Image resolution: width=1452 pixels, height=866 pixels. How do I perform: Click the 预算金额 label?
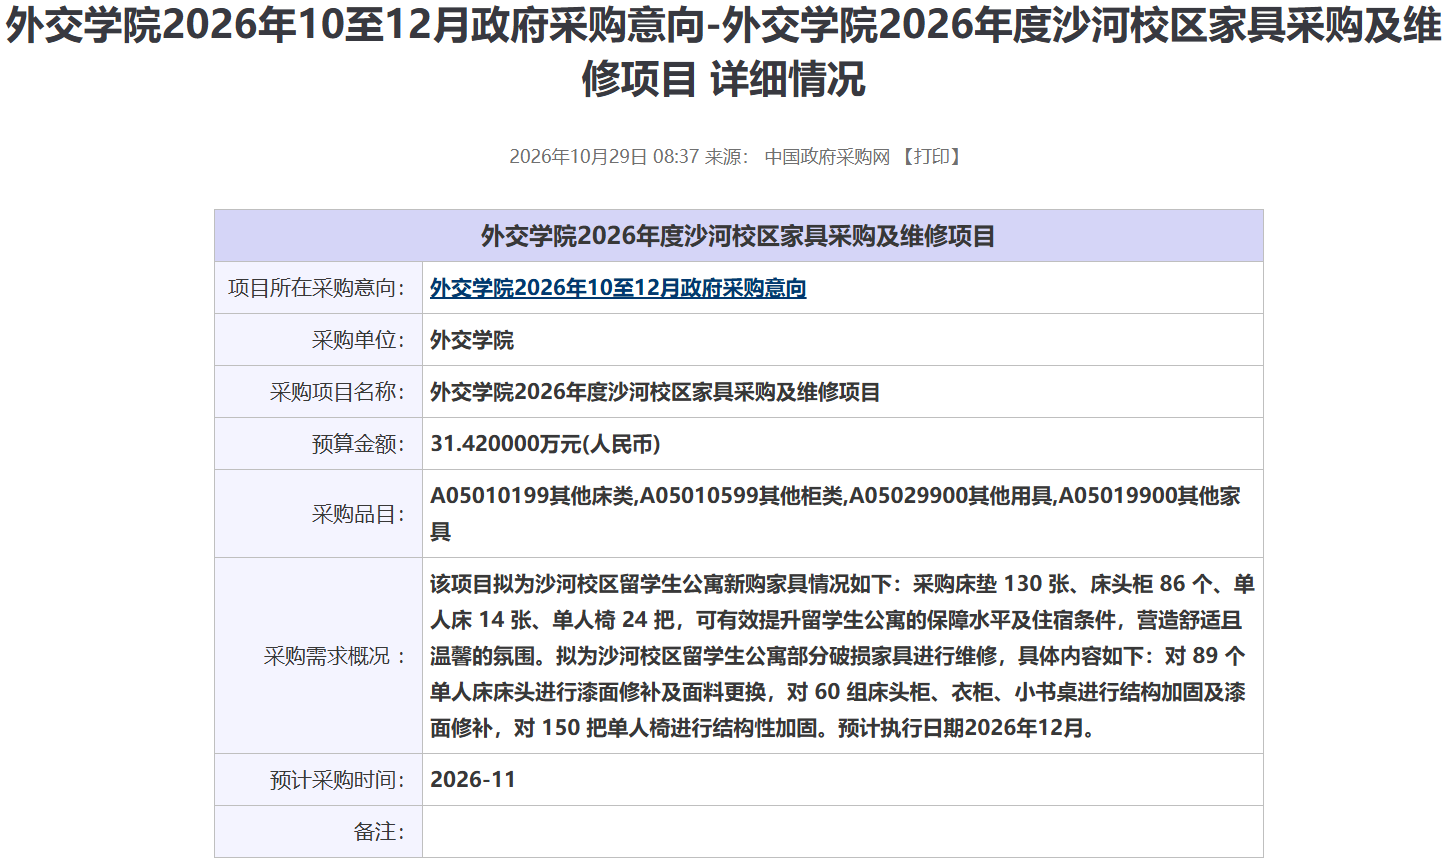(x=359, y=444)
